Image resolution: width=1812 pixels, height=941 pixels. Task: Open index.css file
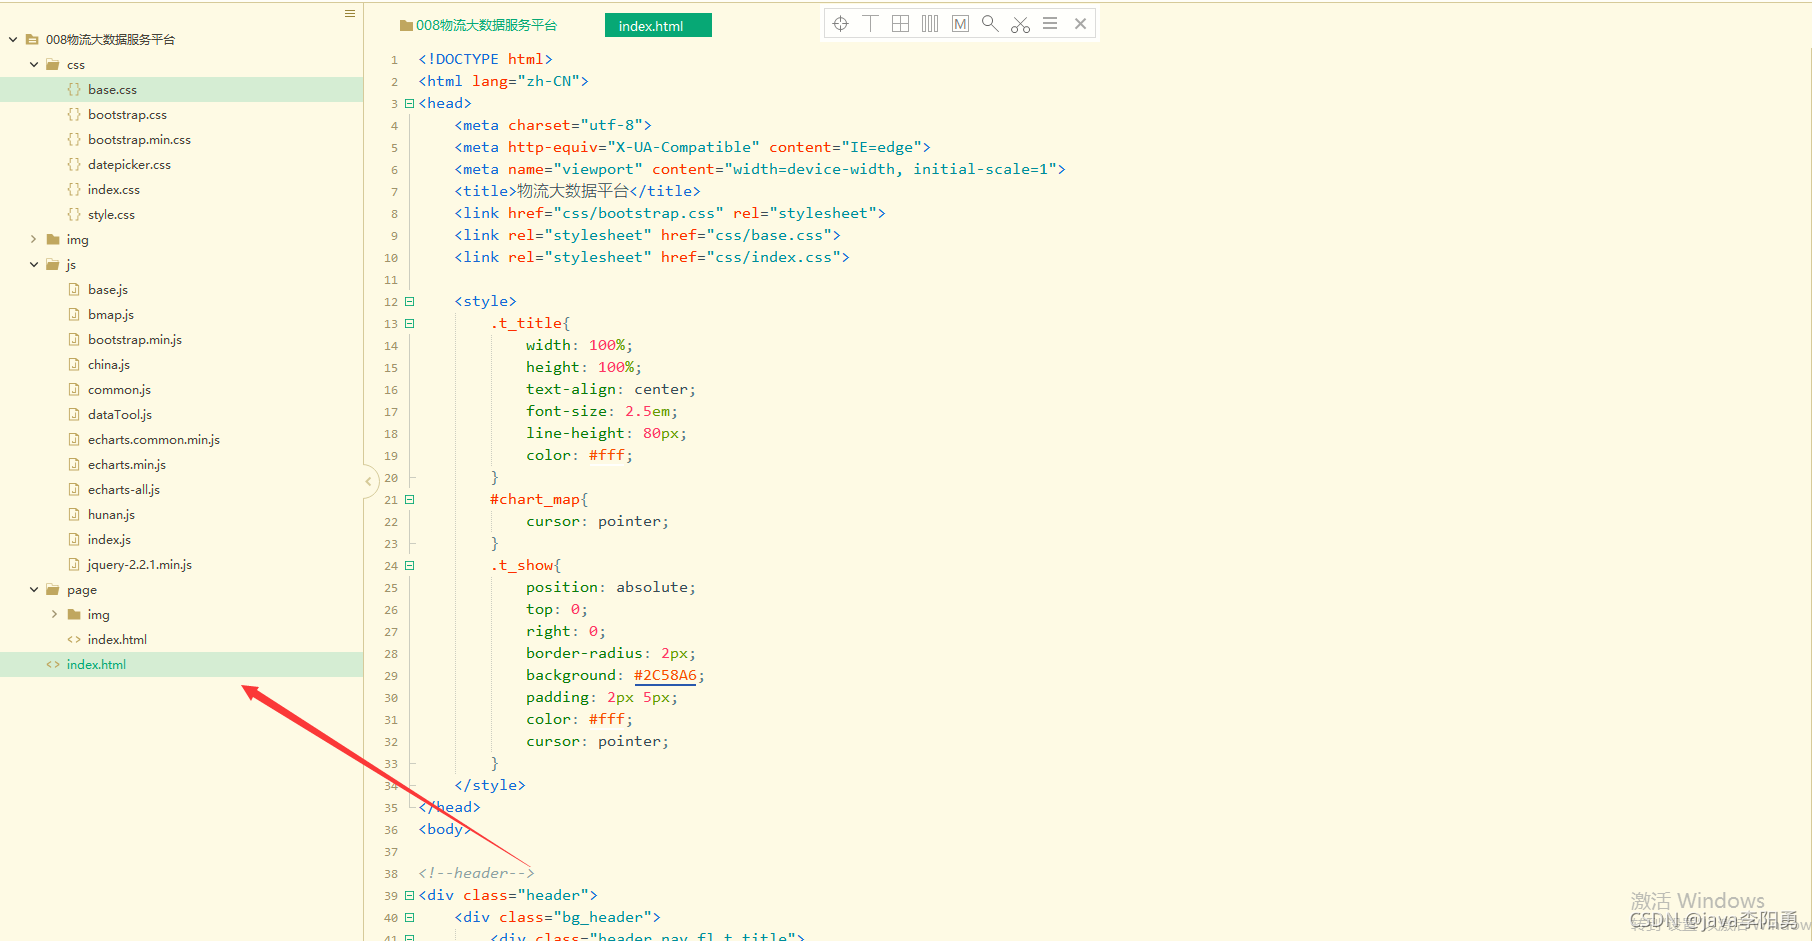click(x=114, y=190)
